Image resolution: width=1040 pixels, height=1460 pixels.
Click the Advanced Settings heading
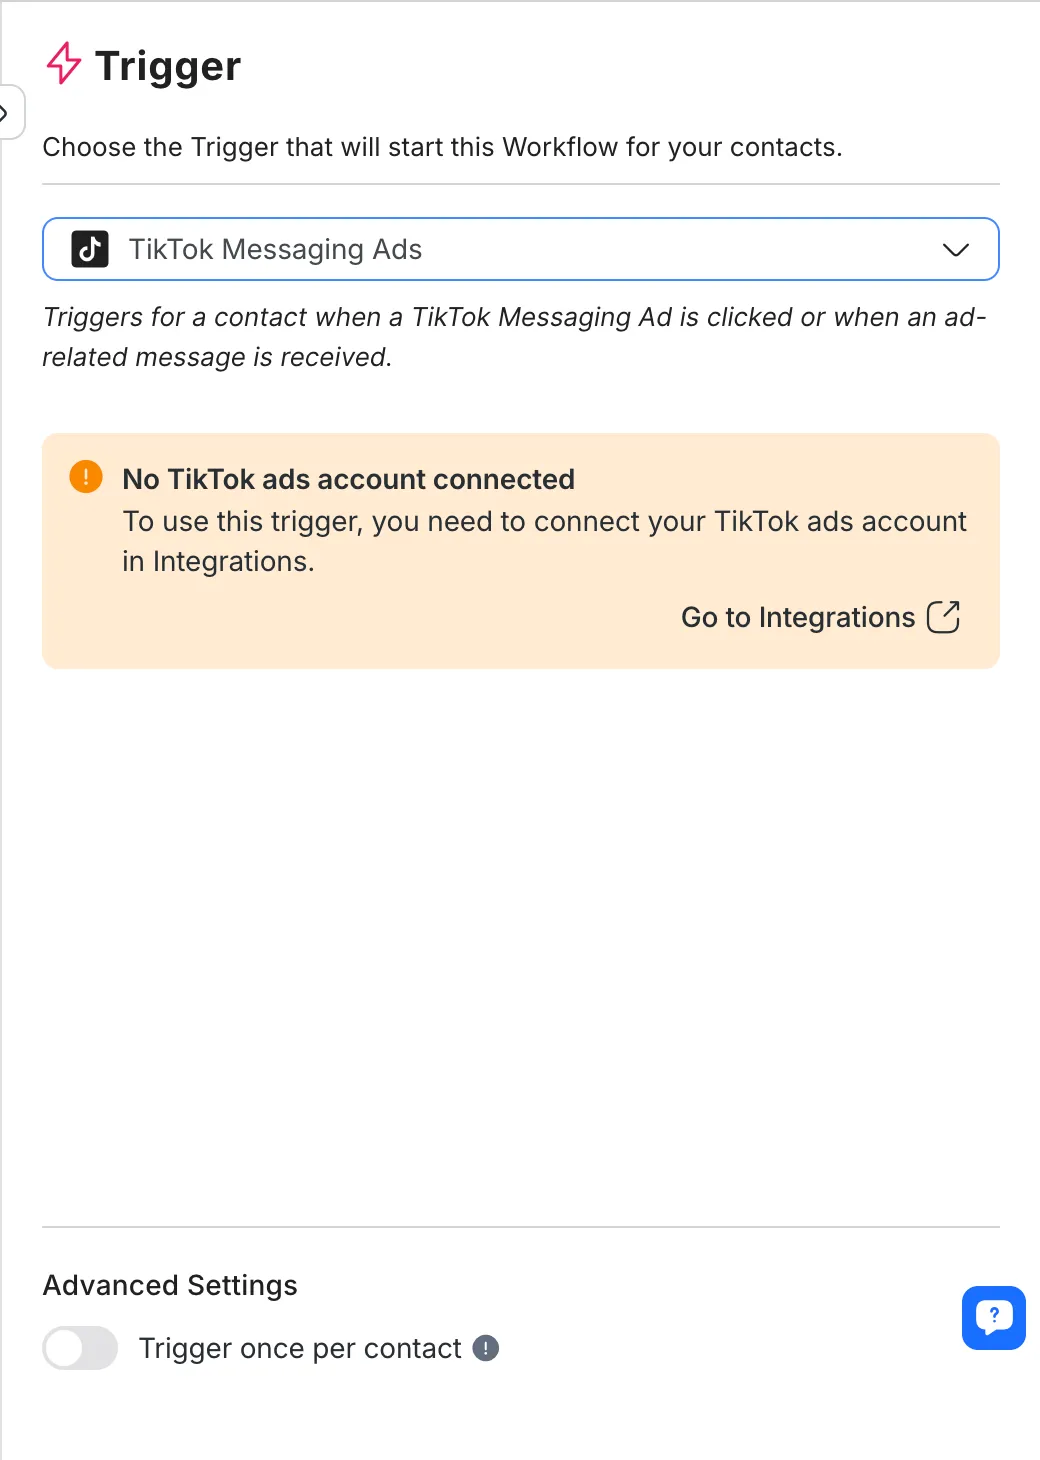click(x=170, y=1285)
